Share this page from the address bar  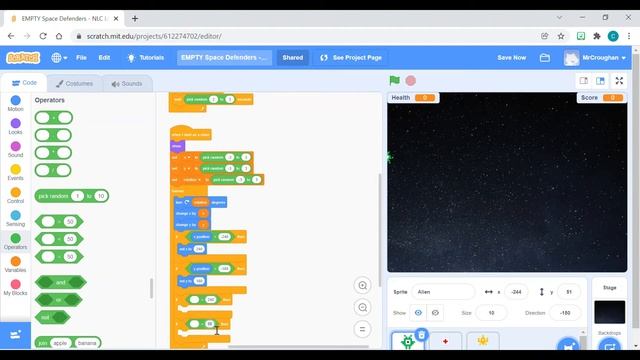coord(544,36)
